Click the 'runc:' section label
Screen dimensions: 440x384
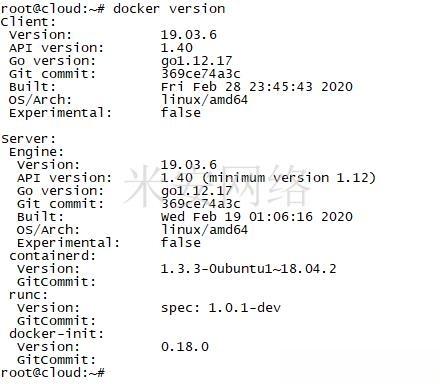pos(29,295)
